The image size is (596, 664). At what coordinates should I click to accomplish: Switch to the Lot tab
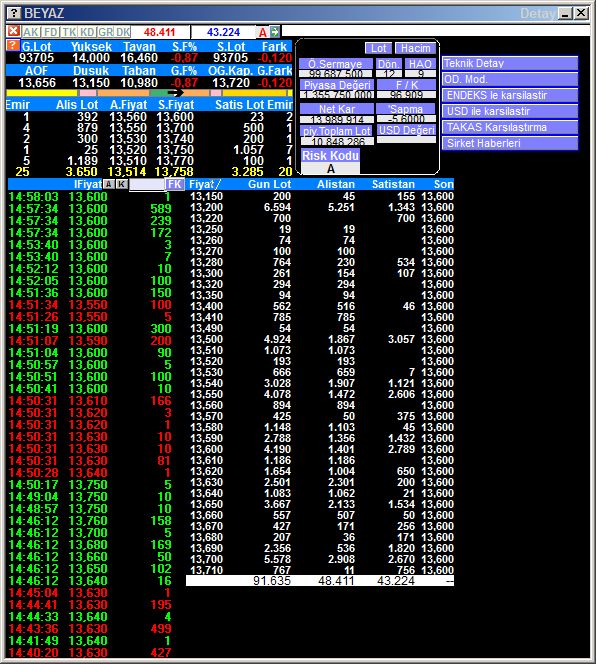[378, 48]
